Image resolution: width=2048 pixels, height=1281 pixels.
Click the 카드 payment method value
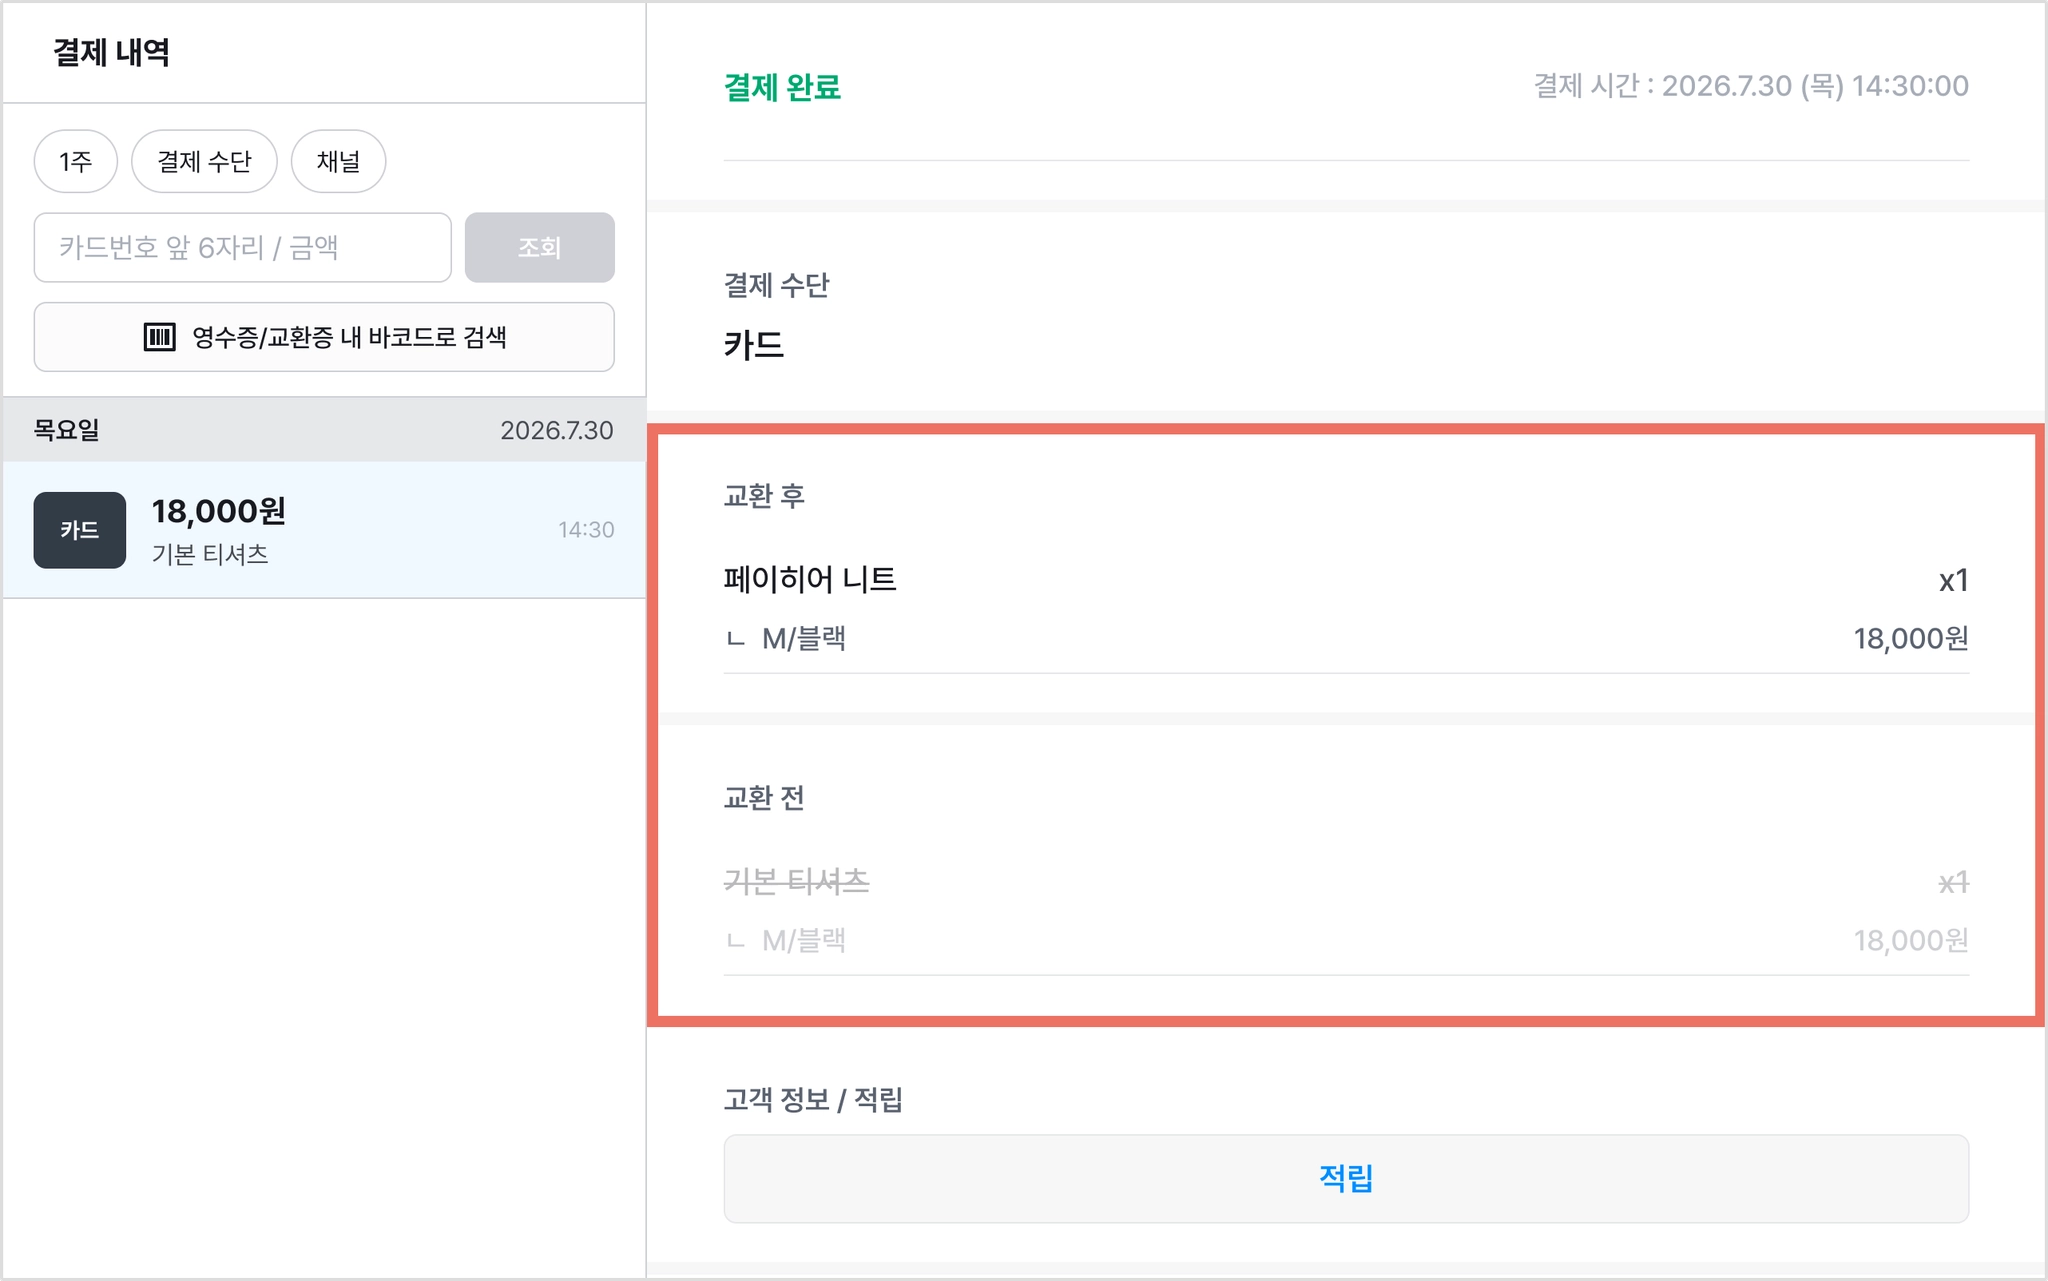coord(754,345)
